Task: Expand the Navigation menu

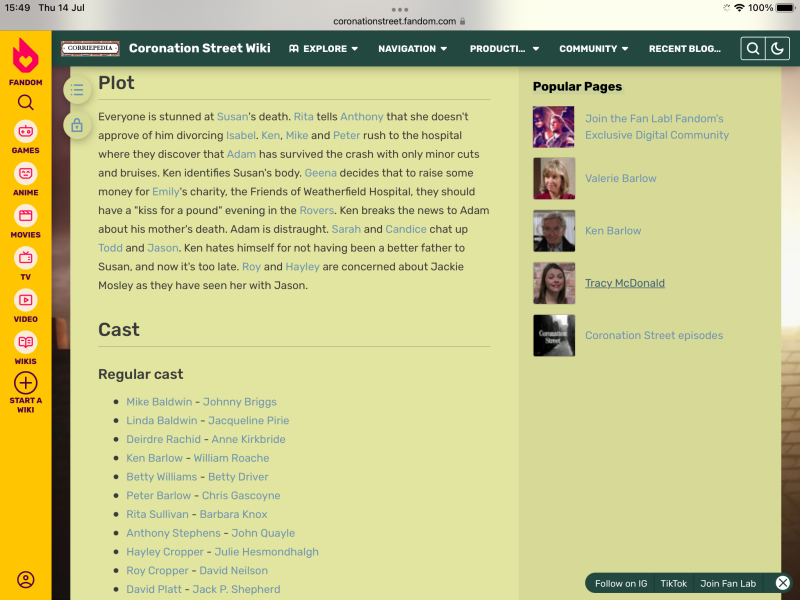Action: 412,48
